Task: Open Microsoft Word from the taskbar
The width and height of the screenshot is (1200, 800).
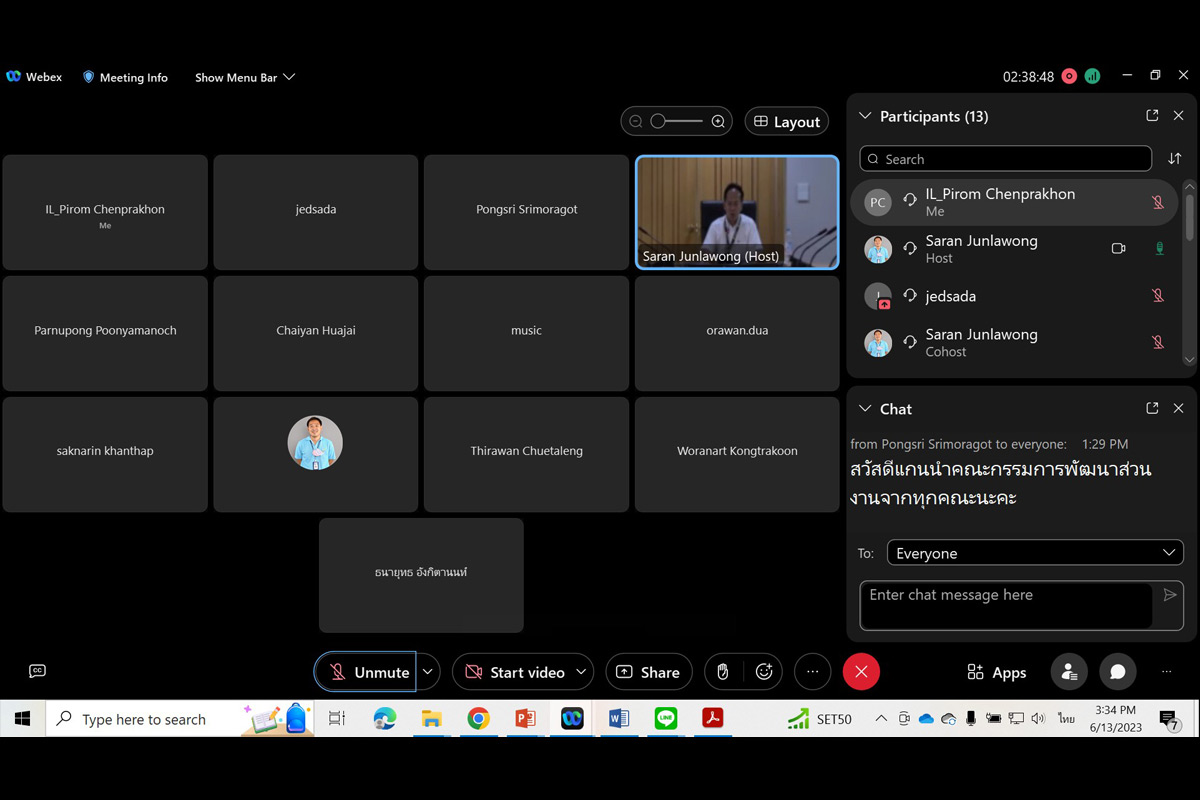Action: click(618, 718)
